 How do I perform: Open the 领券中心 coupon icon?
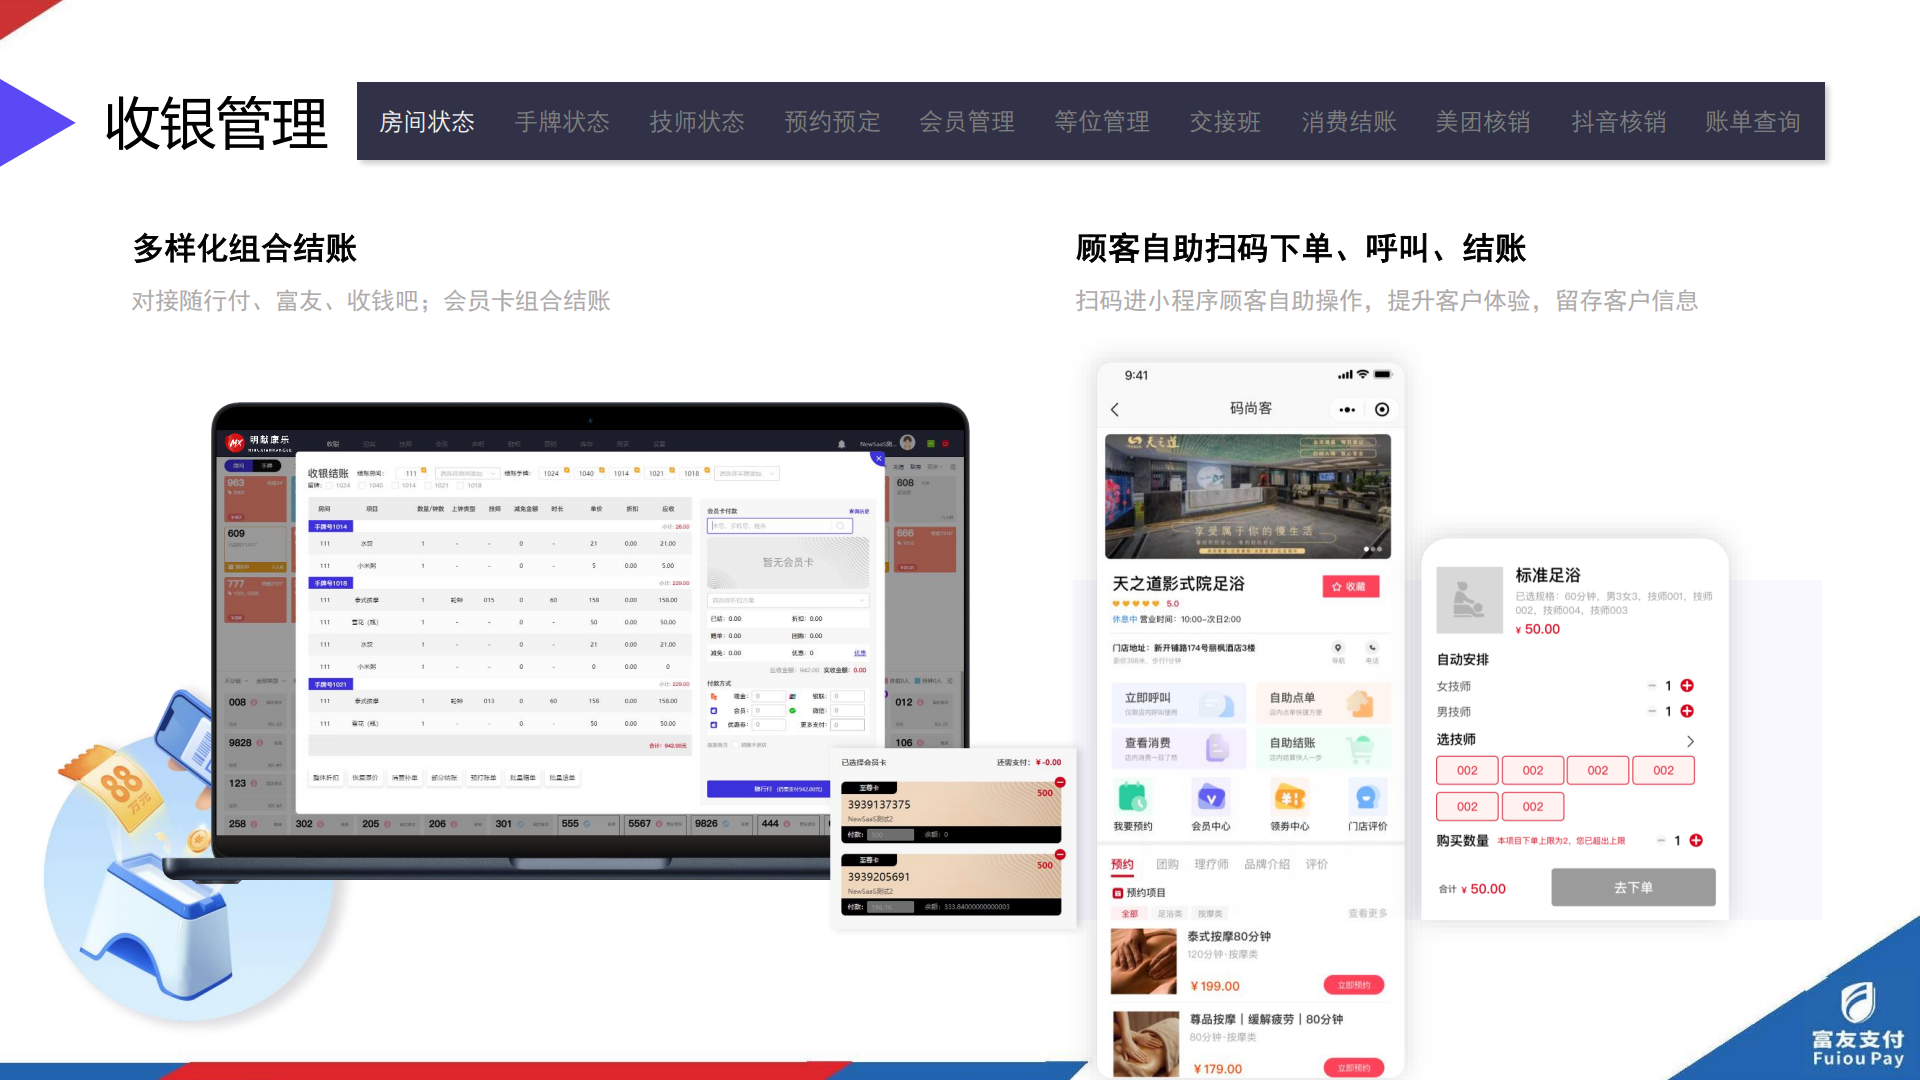pos(1289,798)
